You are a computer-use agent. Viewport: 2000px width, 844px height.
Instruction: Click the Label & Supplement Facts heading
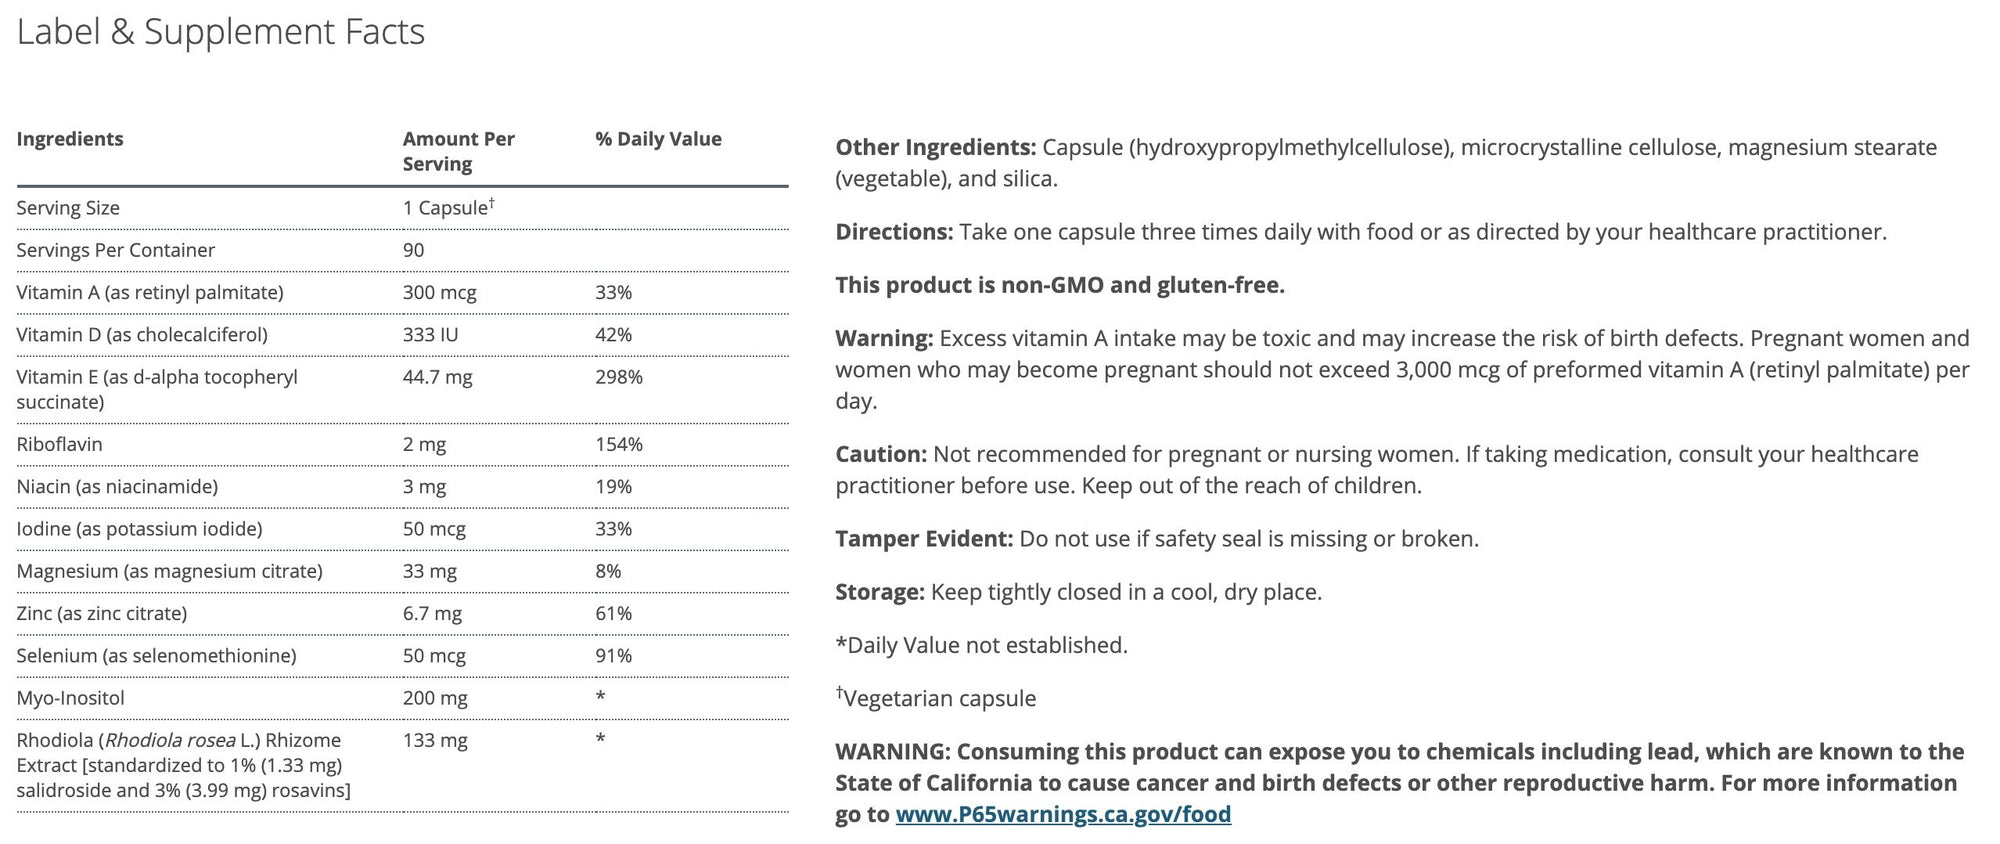pos(221,32)
